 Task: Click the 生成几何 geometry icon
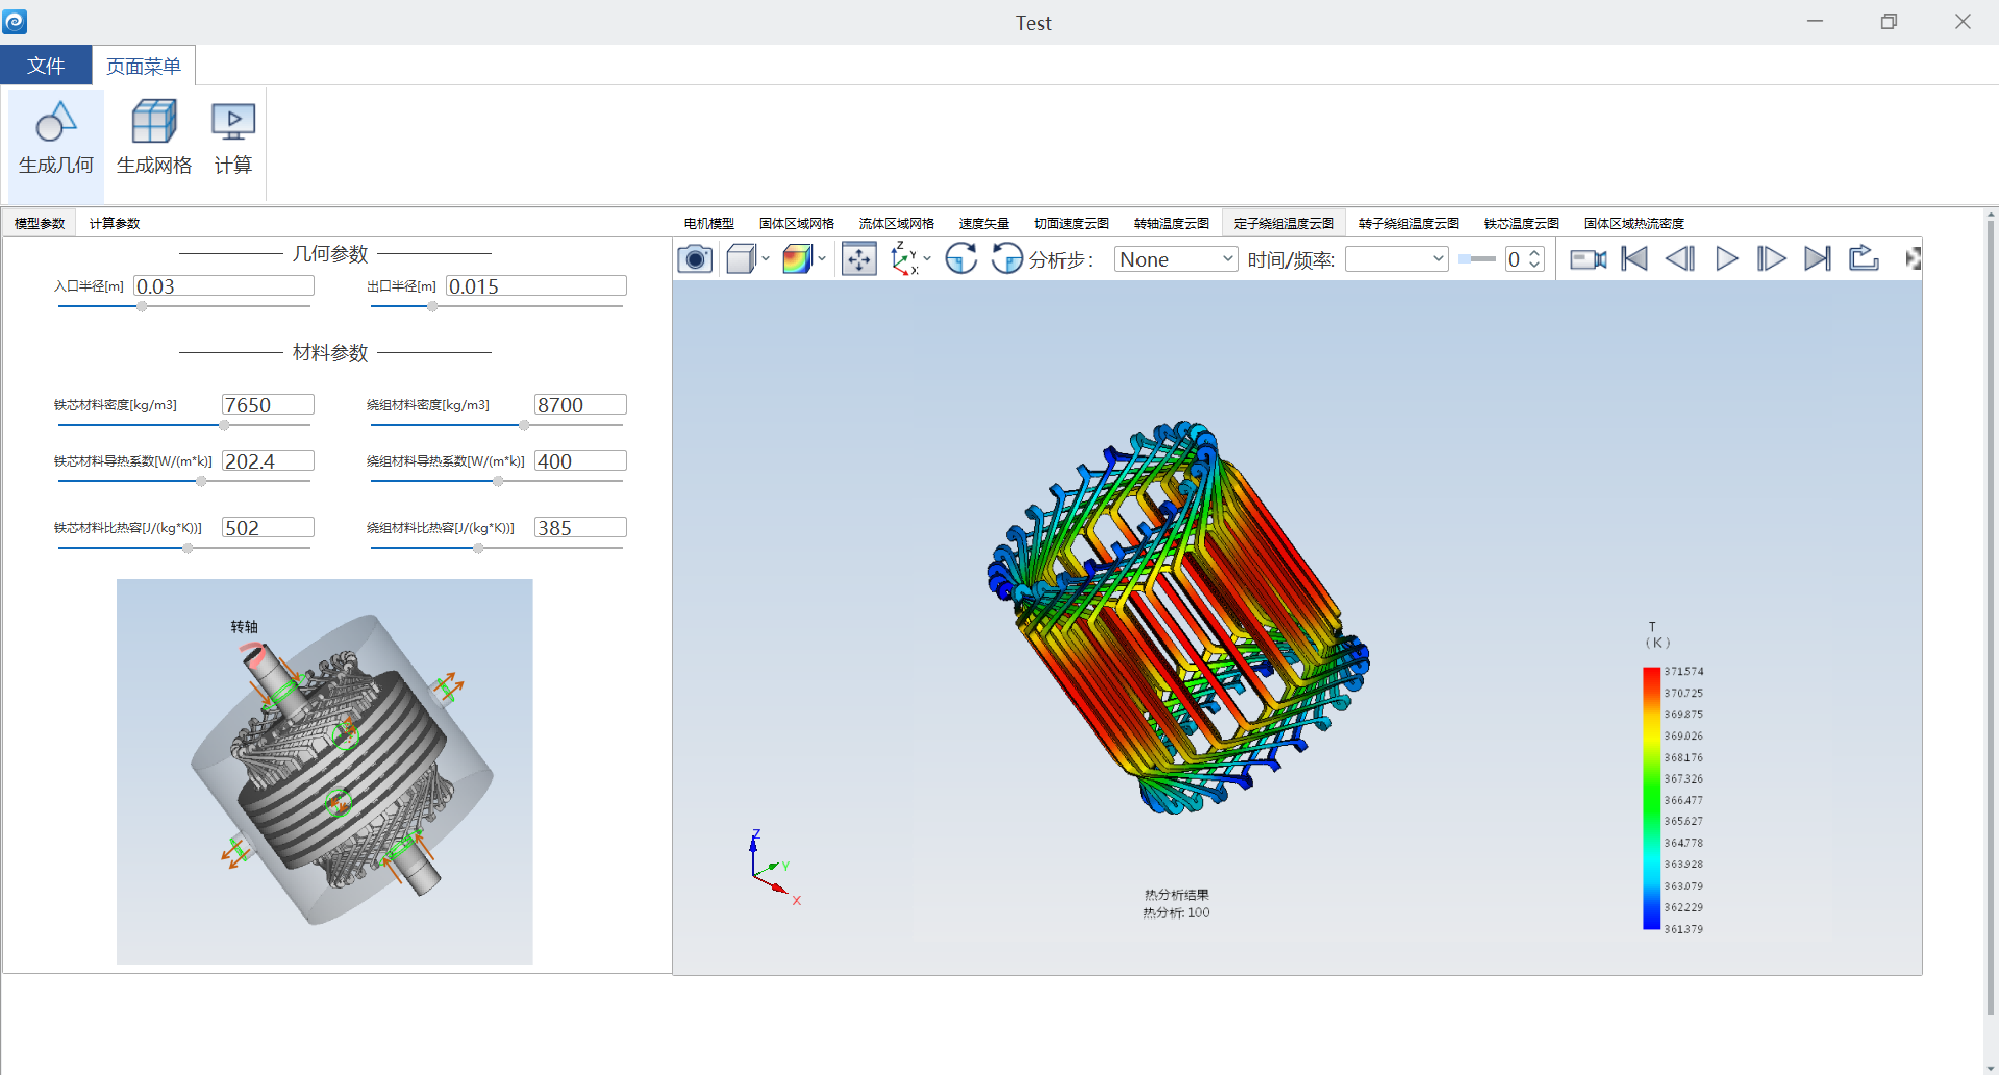(56, 122)
